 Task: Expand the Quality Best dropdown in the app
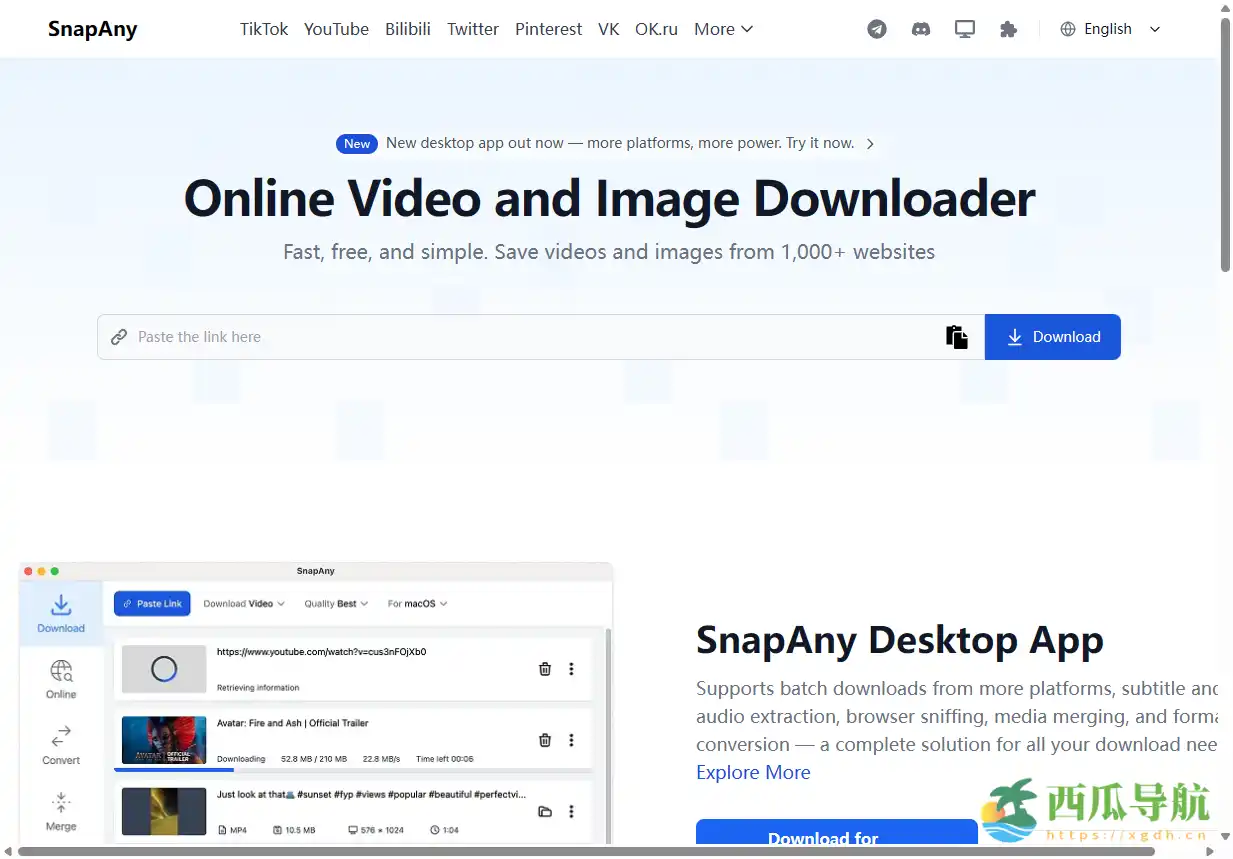(335, 603)
